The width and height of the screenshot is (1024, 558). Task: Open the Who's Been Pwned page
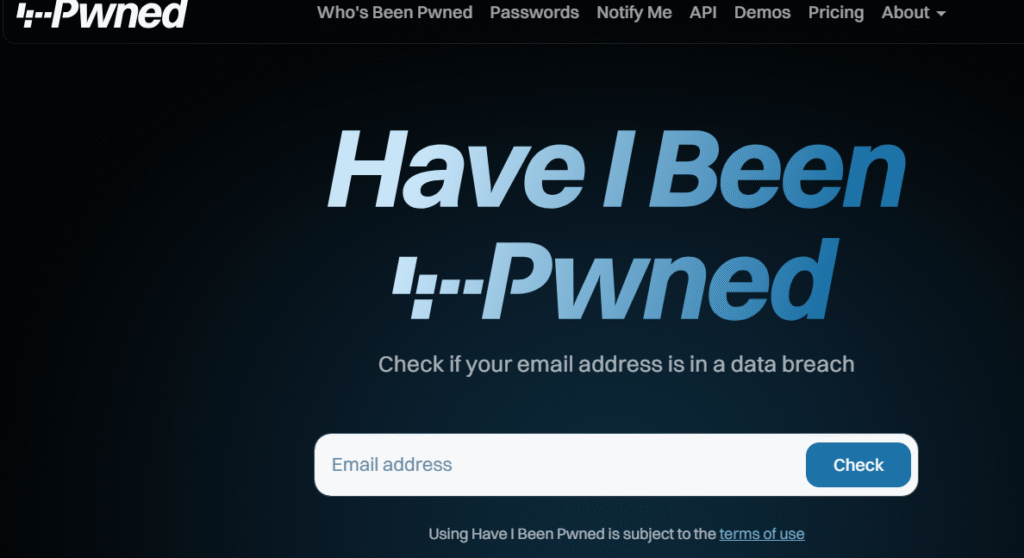click(395, 13)
